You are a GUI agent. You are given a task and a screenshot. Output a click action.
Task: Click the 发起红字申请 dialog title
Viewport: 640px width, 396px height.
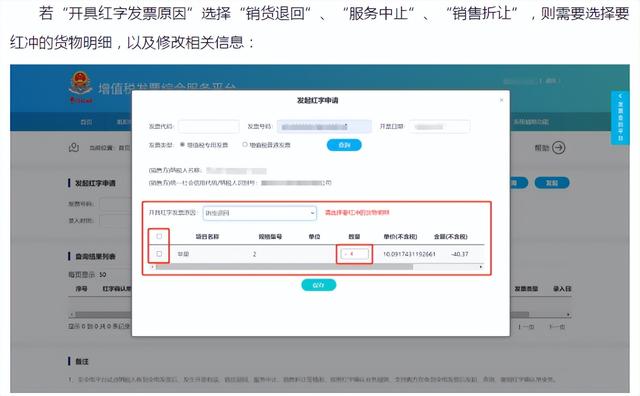click(317, 100)
